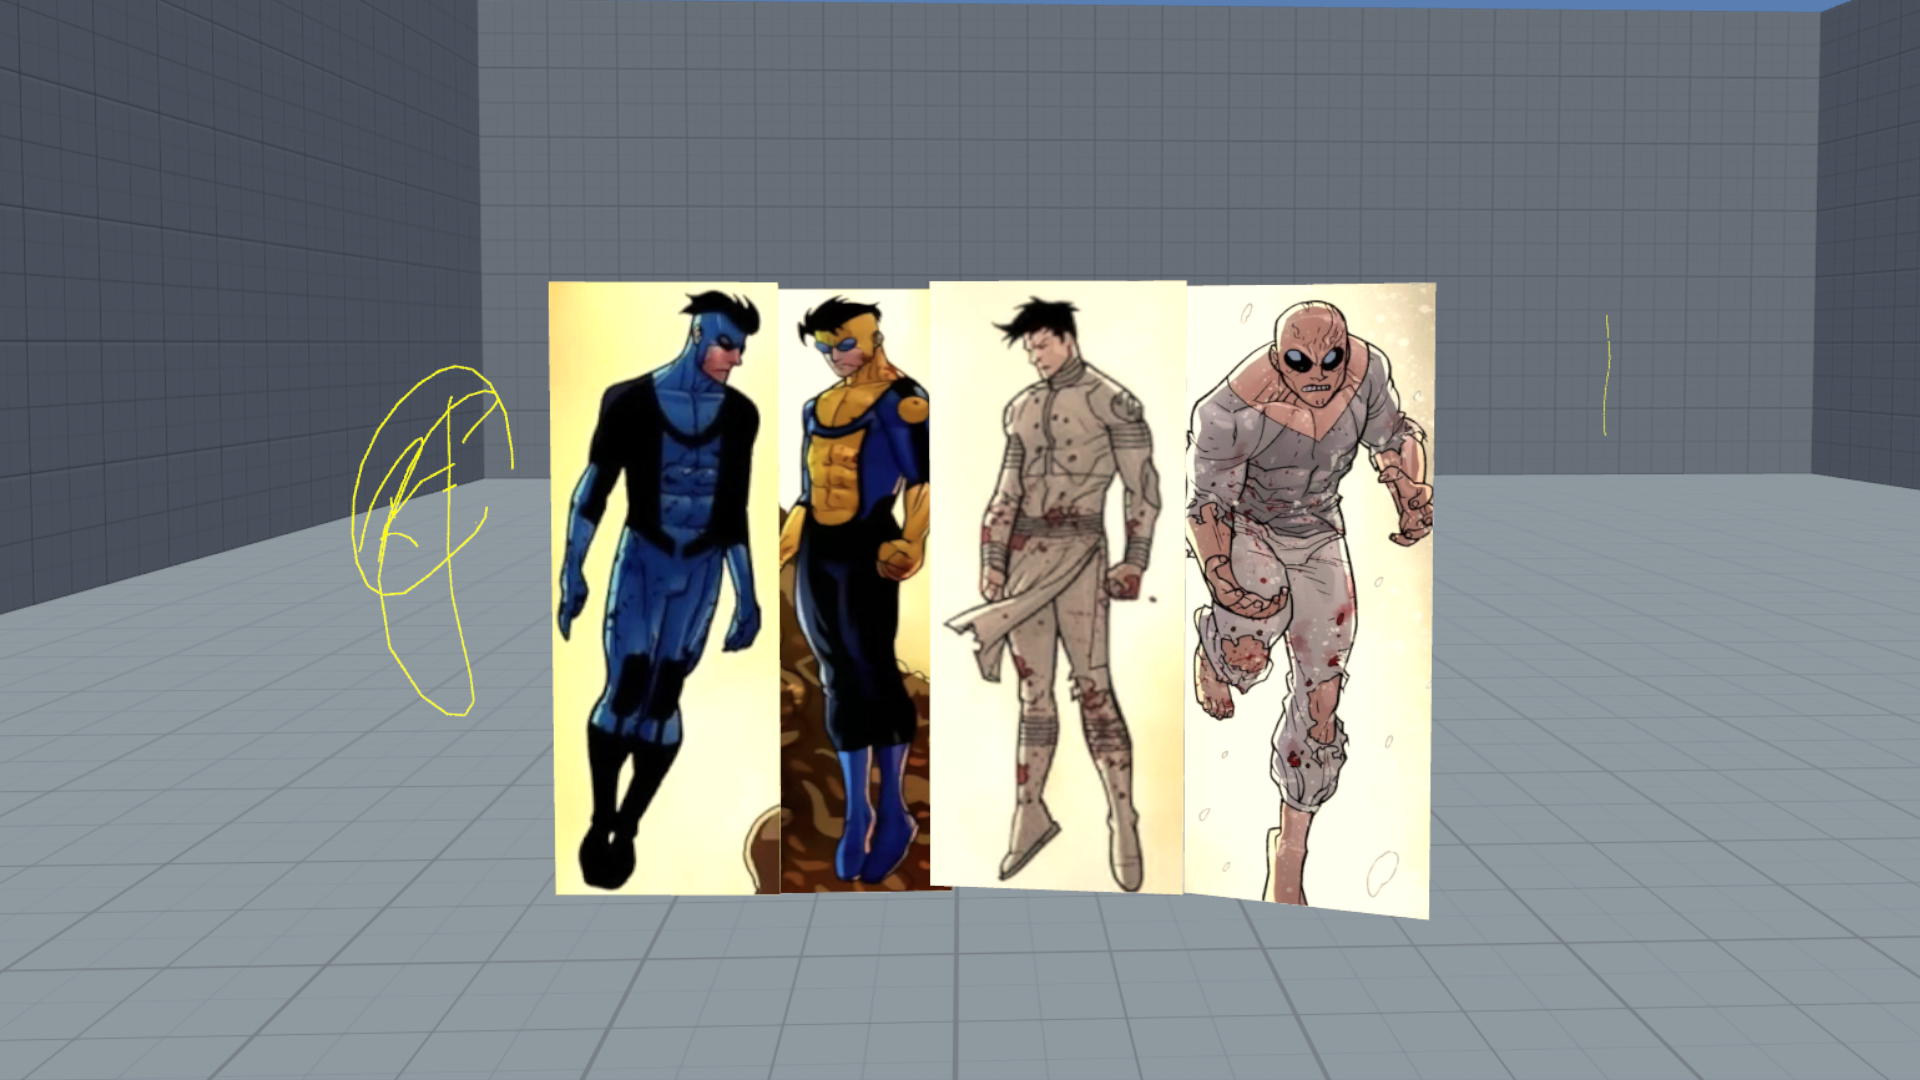Screen dimensions: 1920x1080
Task: Select the blue-and-black suited hero image panel
Action: click(666, 588)
